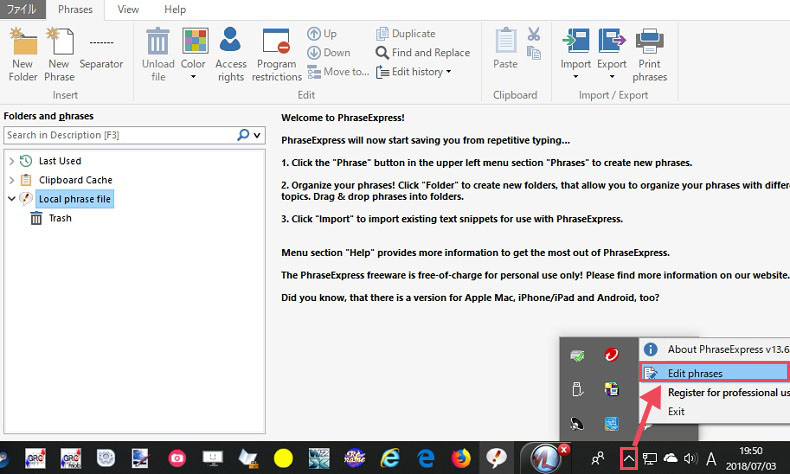This screenshot has width=790, height=474.
Task: Click the blue monitor tray icon
Action: [x=612, y=424]
